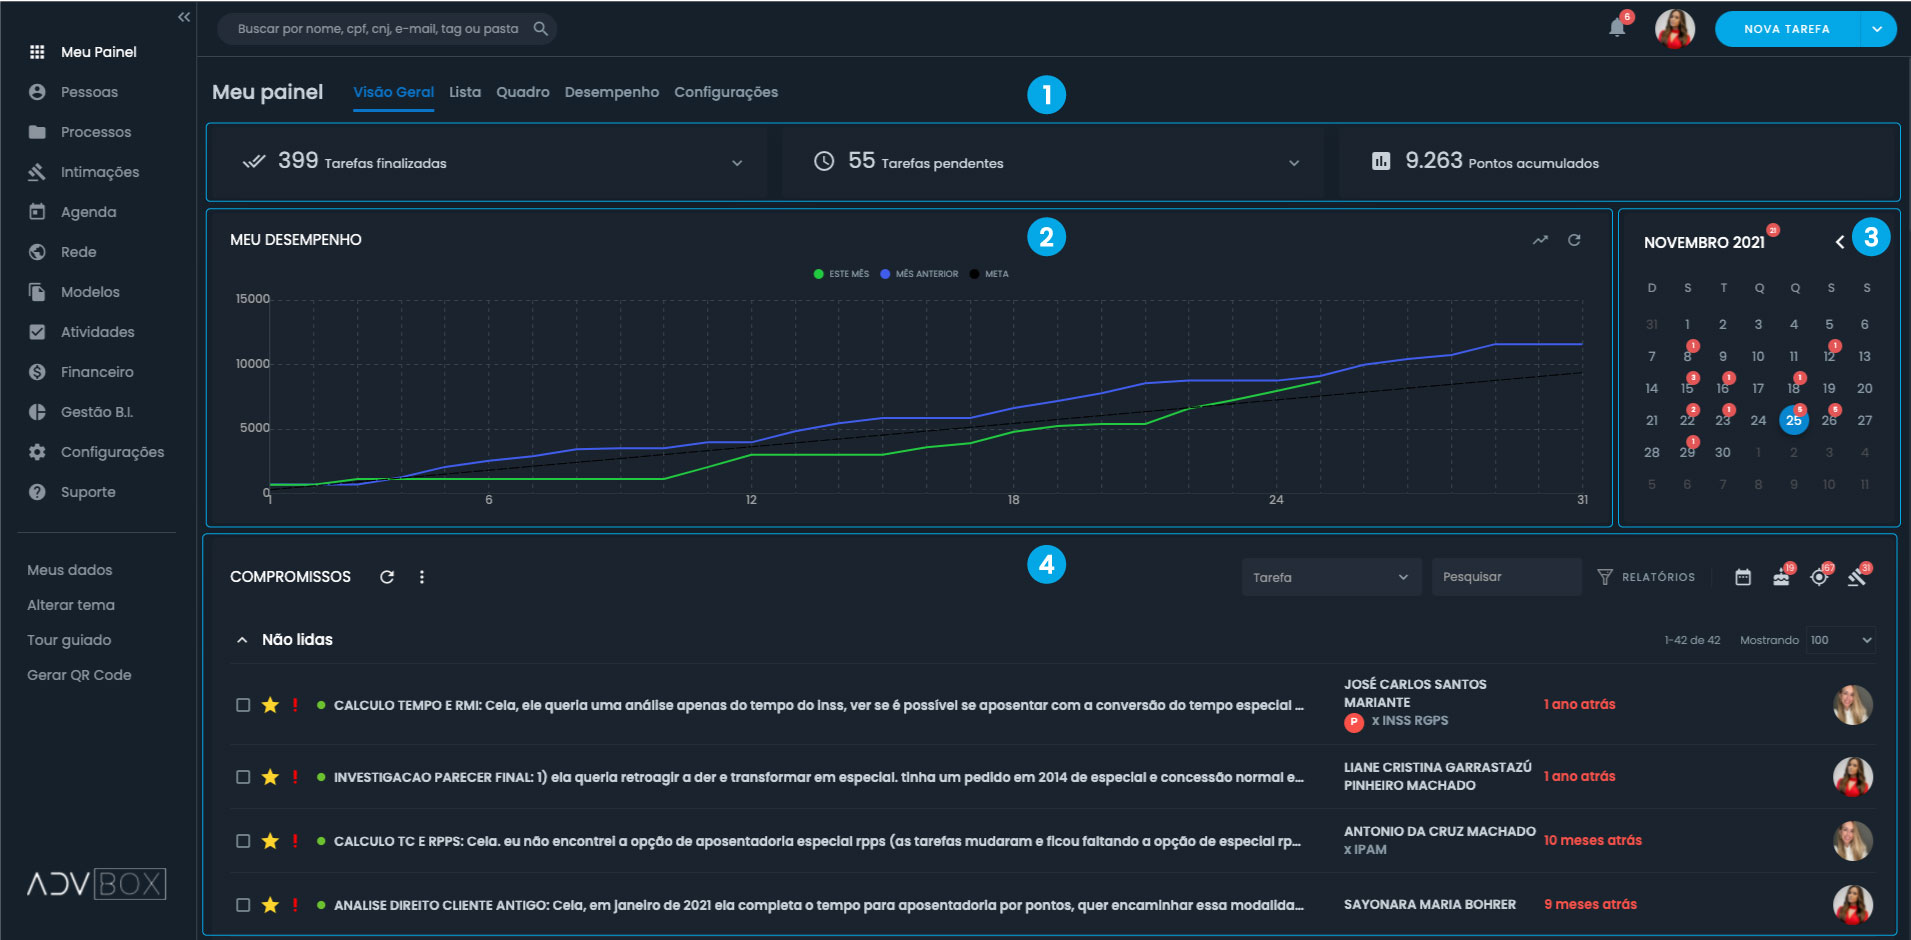Open the Desempenho tab
1911x940 pixels.
click(611, 92)
